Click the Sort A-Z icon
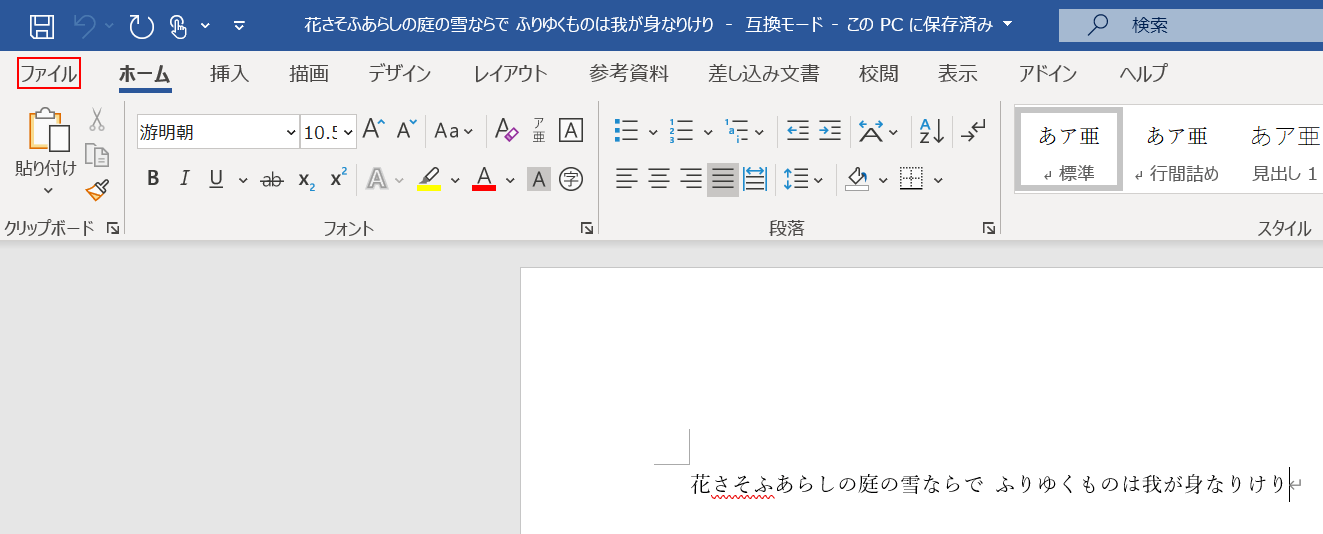The height and width of the screenshot is (534, 1323). [x=931, y=131]
